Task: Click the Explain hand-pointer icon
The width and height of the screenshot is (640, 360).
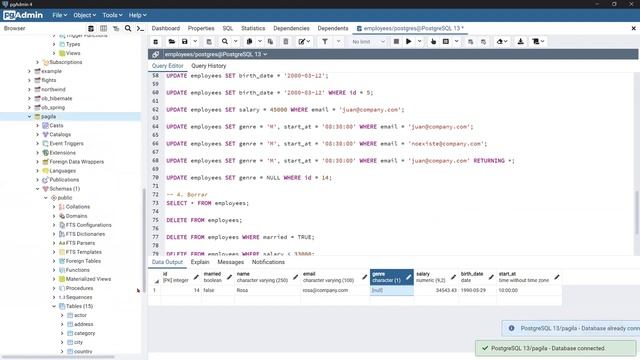Action: [x=433, y=42]
